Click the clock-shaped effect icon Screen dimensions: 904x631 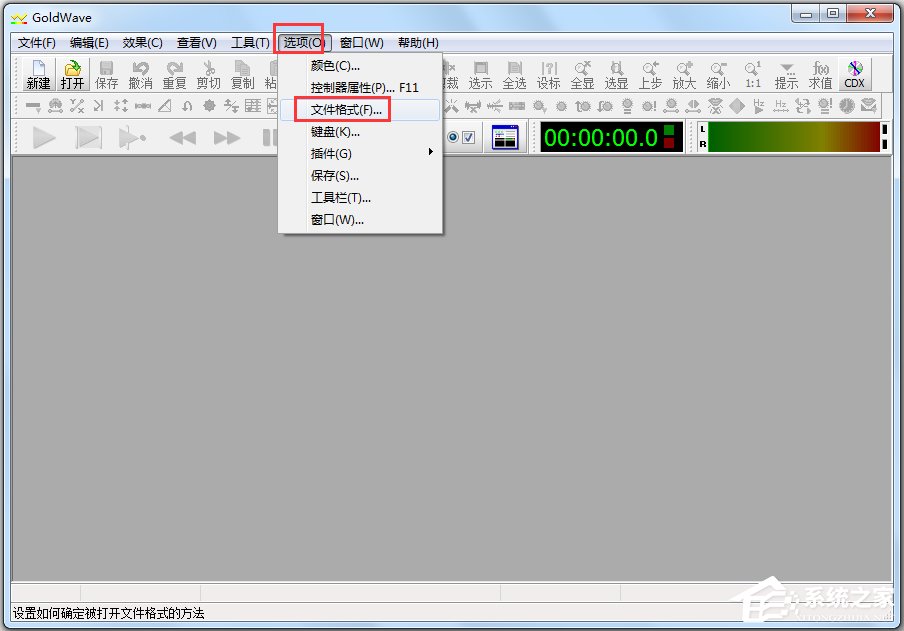pyautogui.click(x=847, y=106)
